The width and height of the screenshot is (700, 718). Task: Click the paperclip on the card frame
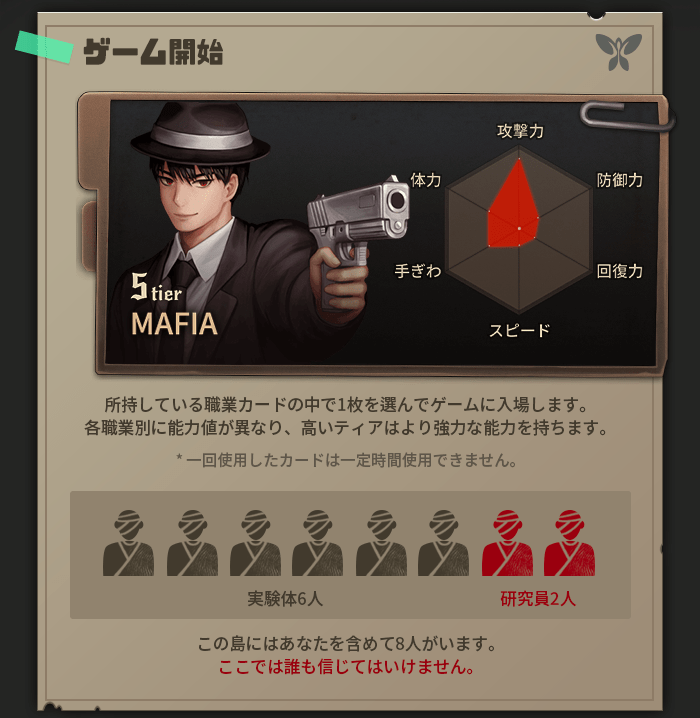[626, 116]
